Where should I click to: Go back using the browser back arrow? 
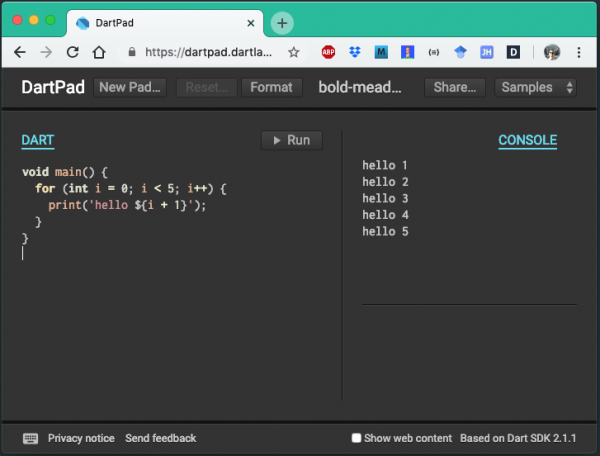20,52
